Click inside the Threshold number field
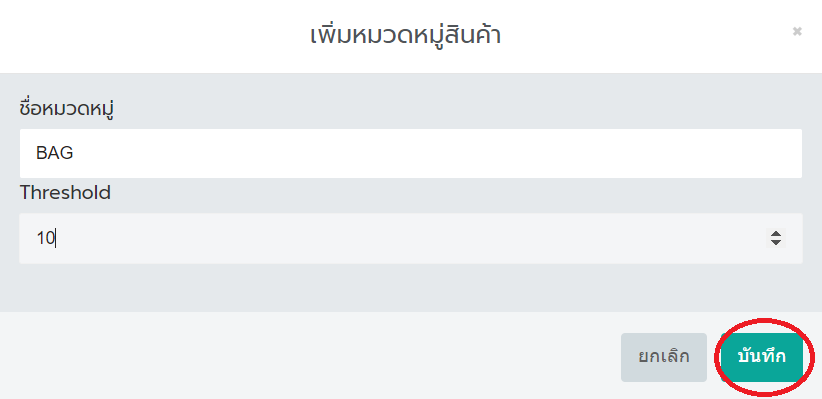This screenshot has height=399, width=822. pos(411,238)
